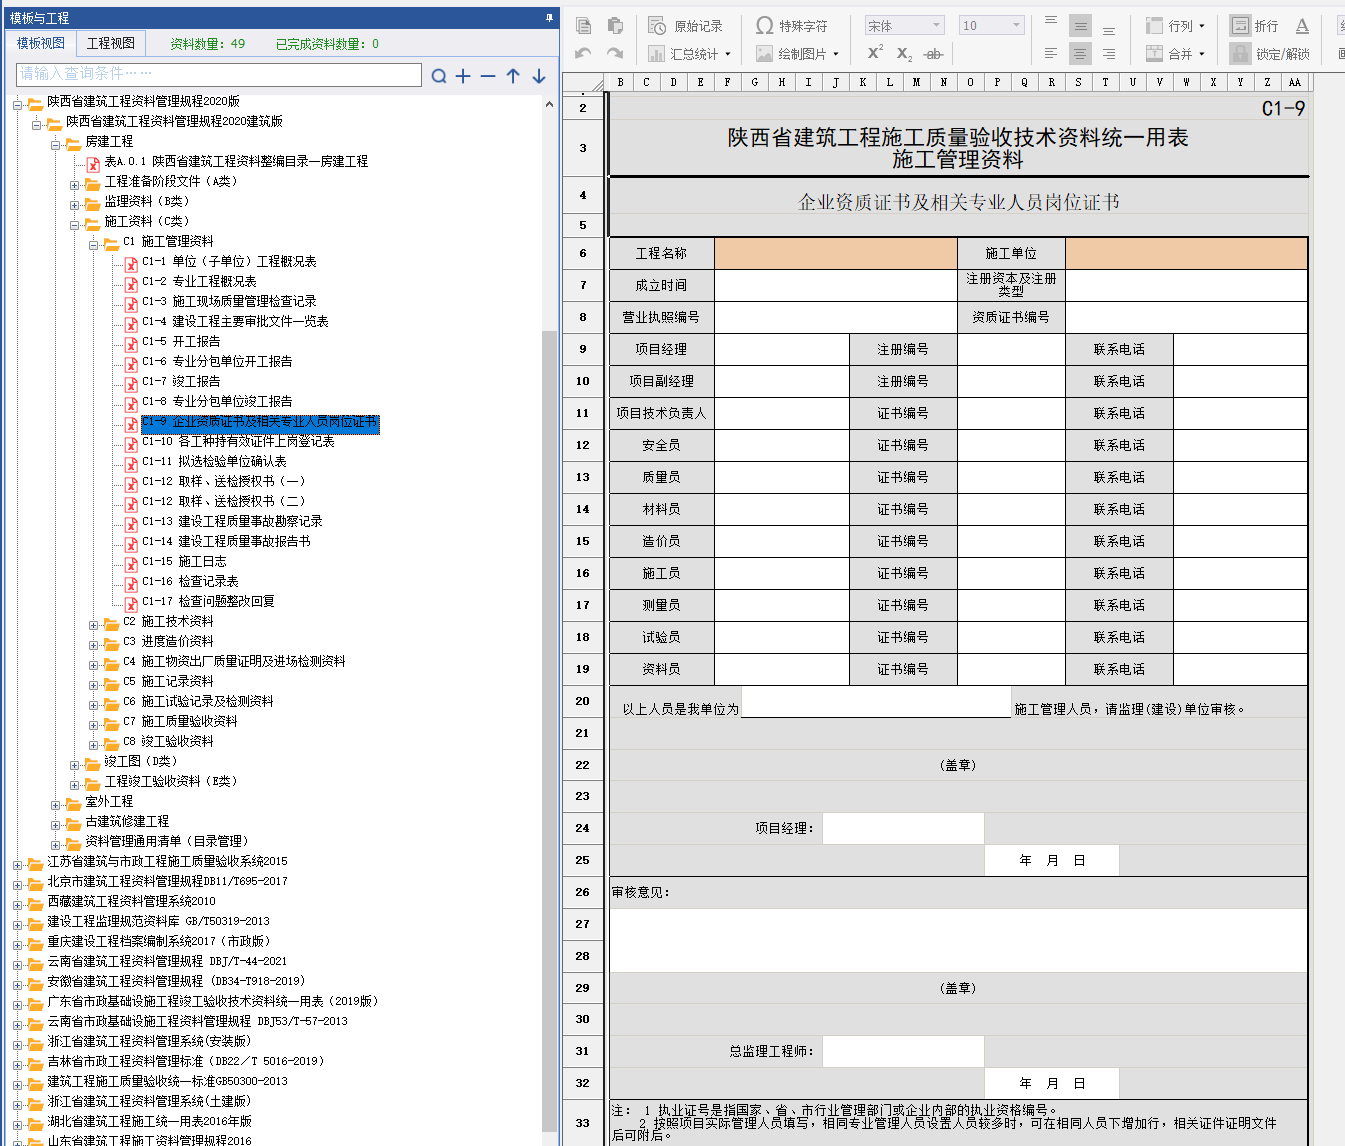Click the paste clipboard icon
This screenshot has width=1345, height=1146.
[615, 26]
